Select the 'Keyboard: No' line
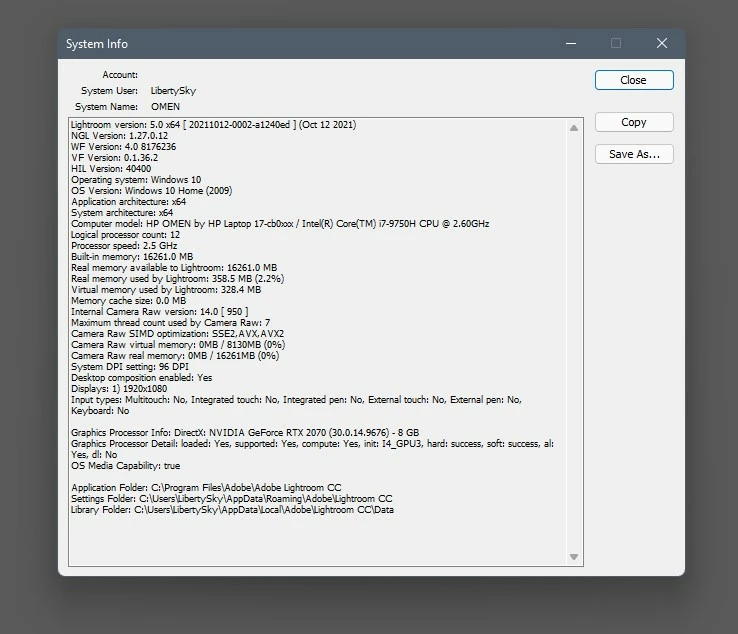The height and width of the screenshot is (634, 738). pyautogui.click(x=100, y=410)
